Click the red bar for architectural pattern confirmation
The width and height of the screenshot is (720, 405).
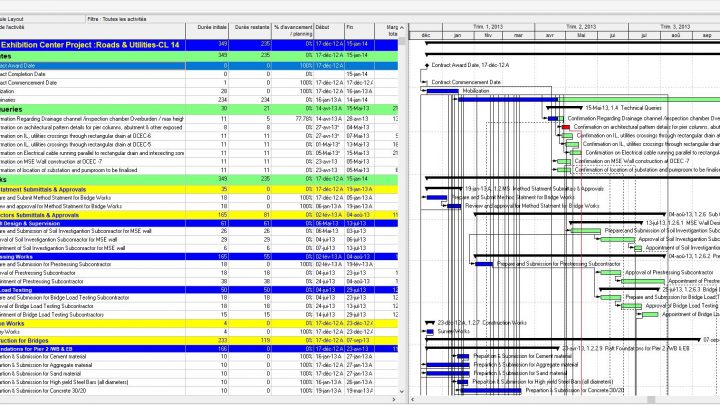click(x=566, y=127)
